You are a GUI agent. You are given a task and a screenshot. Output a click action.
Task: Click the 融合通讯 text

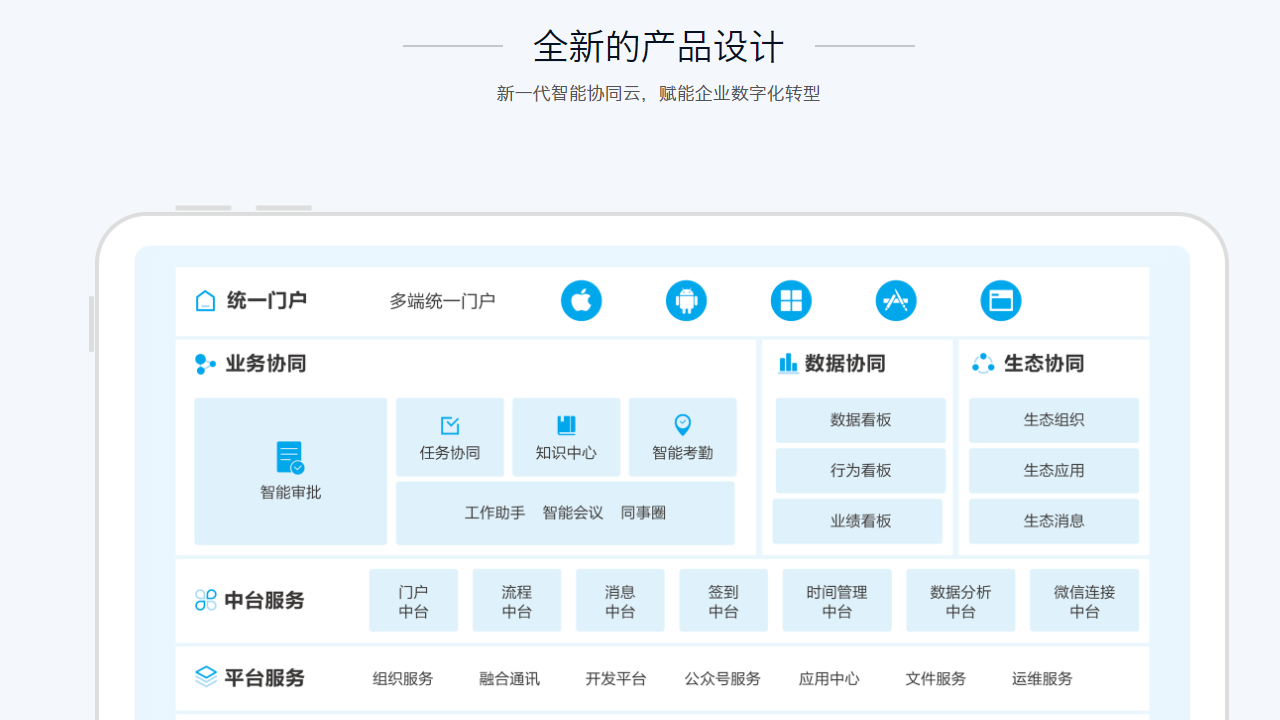(x=509, y=679)
